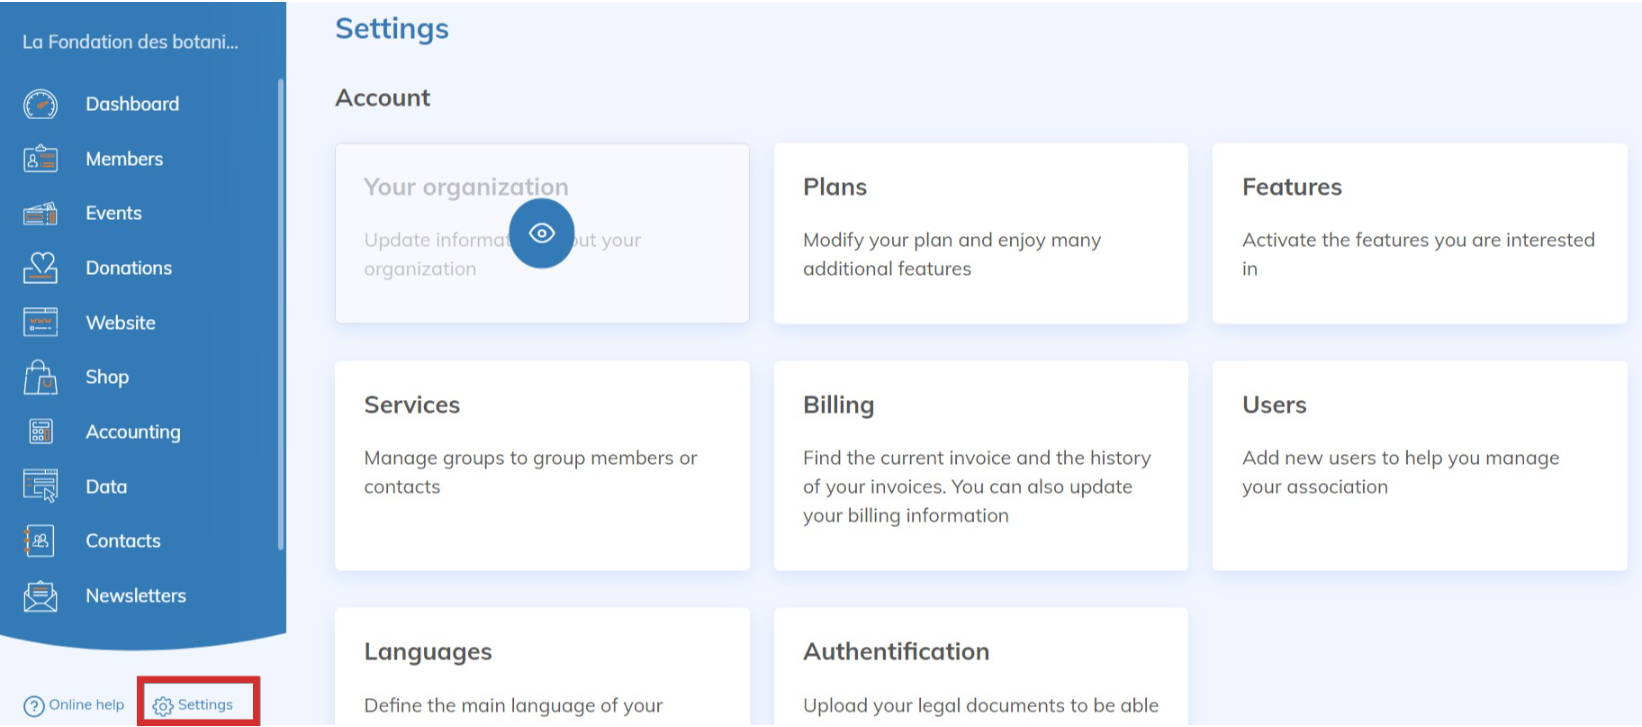This screenshot has width=1642, height=727.
Task: Open the Shop bag icon
Action: (x=40, y=377)
